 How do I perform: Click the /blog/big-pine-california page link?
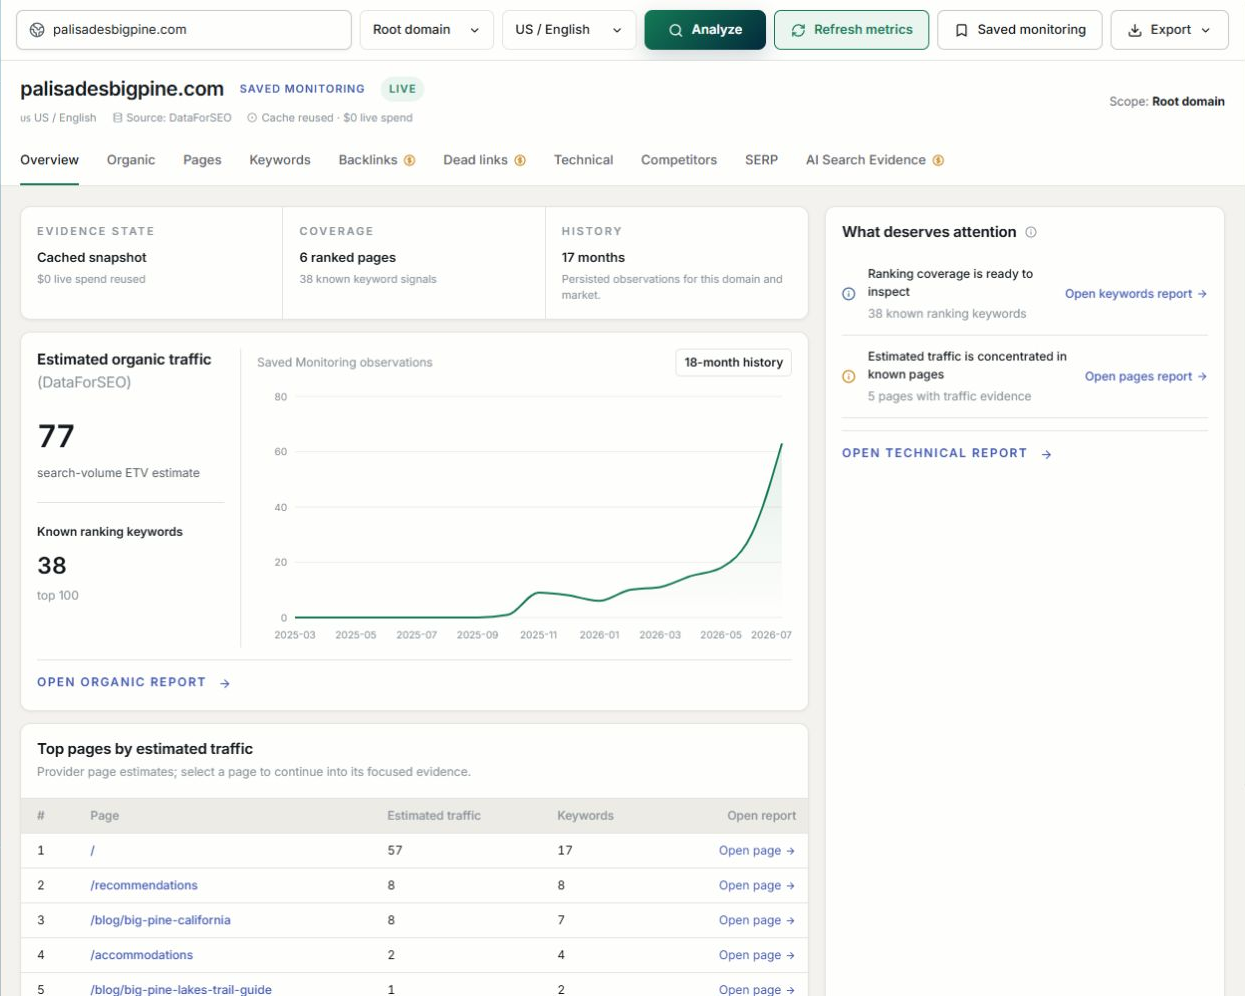[x=160, y=921]
